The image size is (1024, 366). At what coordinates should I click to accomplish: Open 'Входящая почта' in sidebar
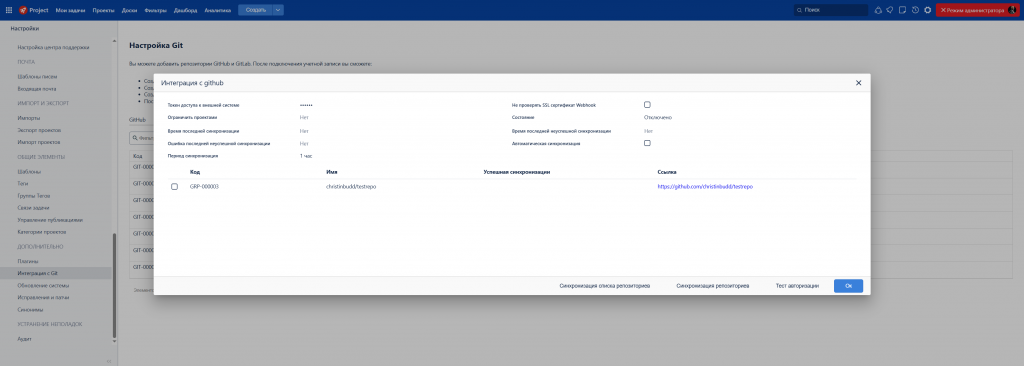pyautogui.click(x=37, y=89)
